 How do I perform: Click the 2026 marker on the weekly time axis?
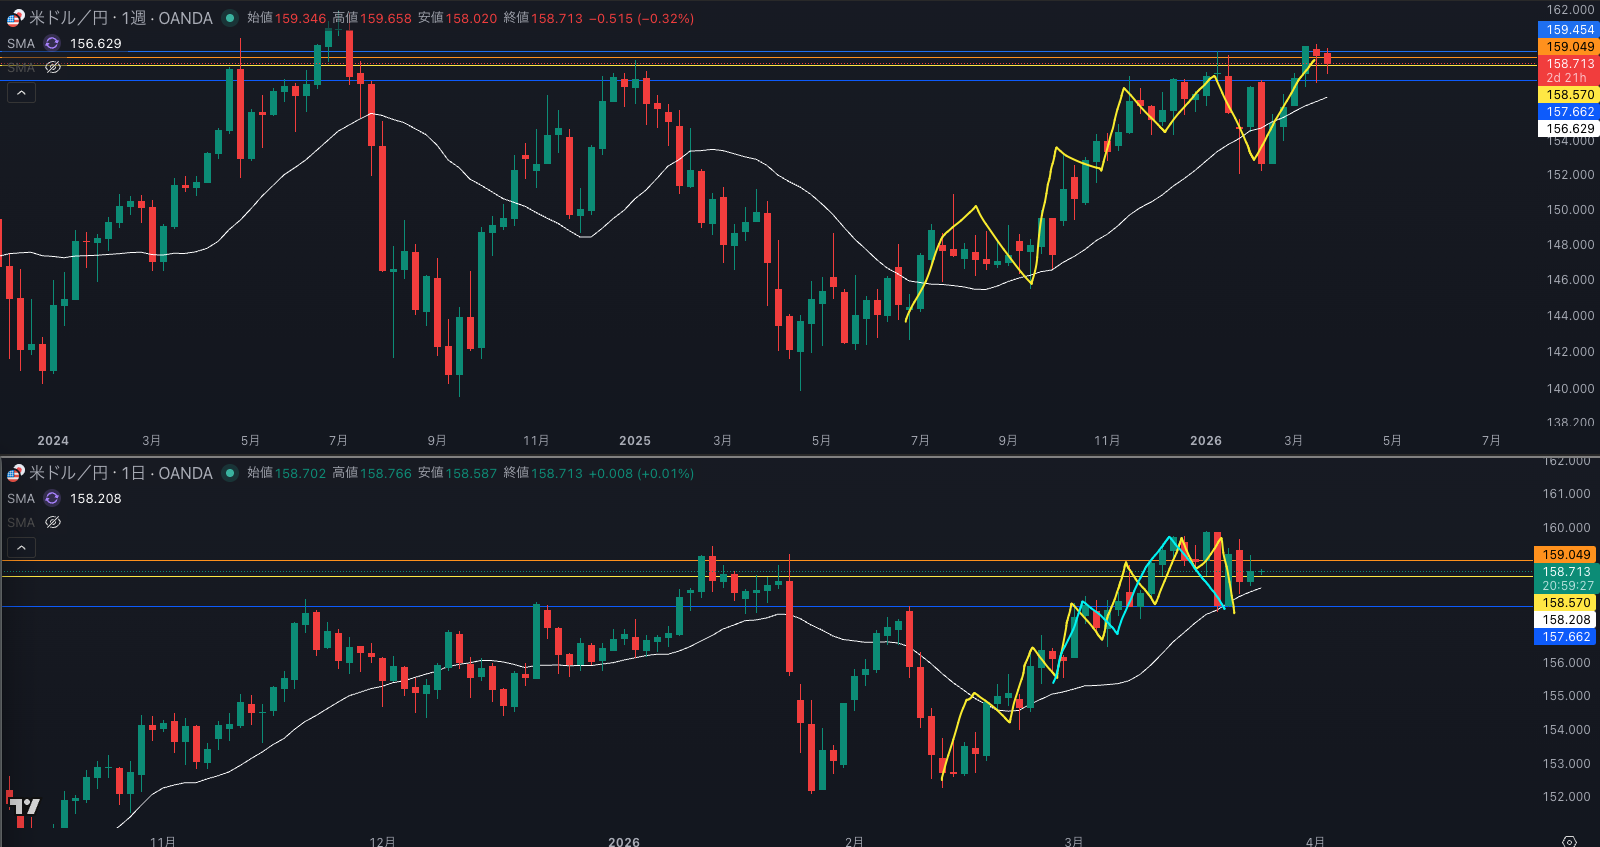(x=1205, y=440)
